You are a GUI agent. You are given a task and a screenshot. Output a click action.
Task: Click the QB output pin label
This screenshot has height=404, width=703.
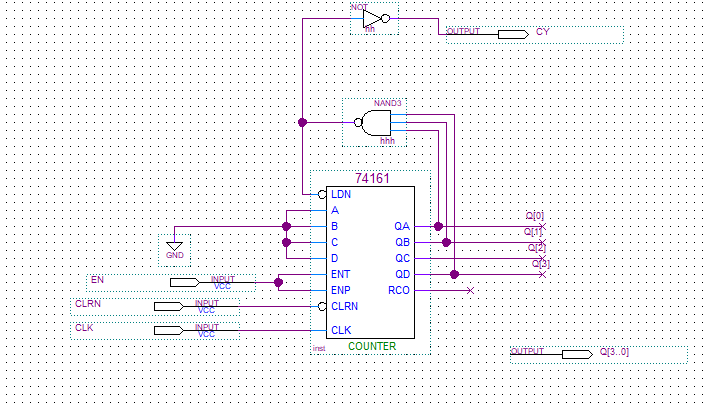[x=402, y=243]
